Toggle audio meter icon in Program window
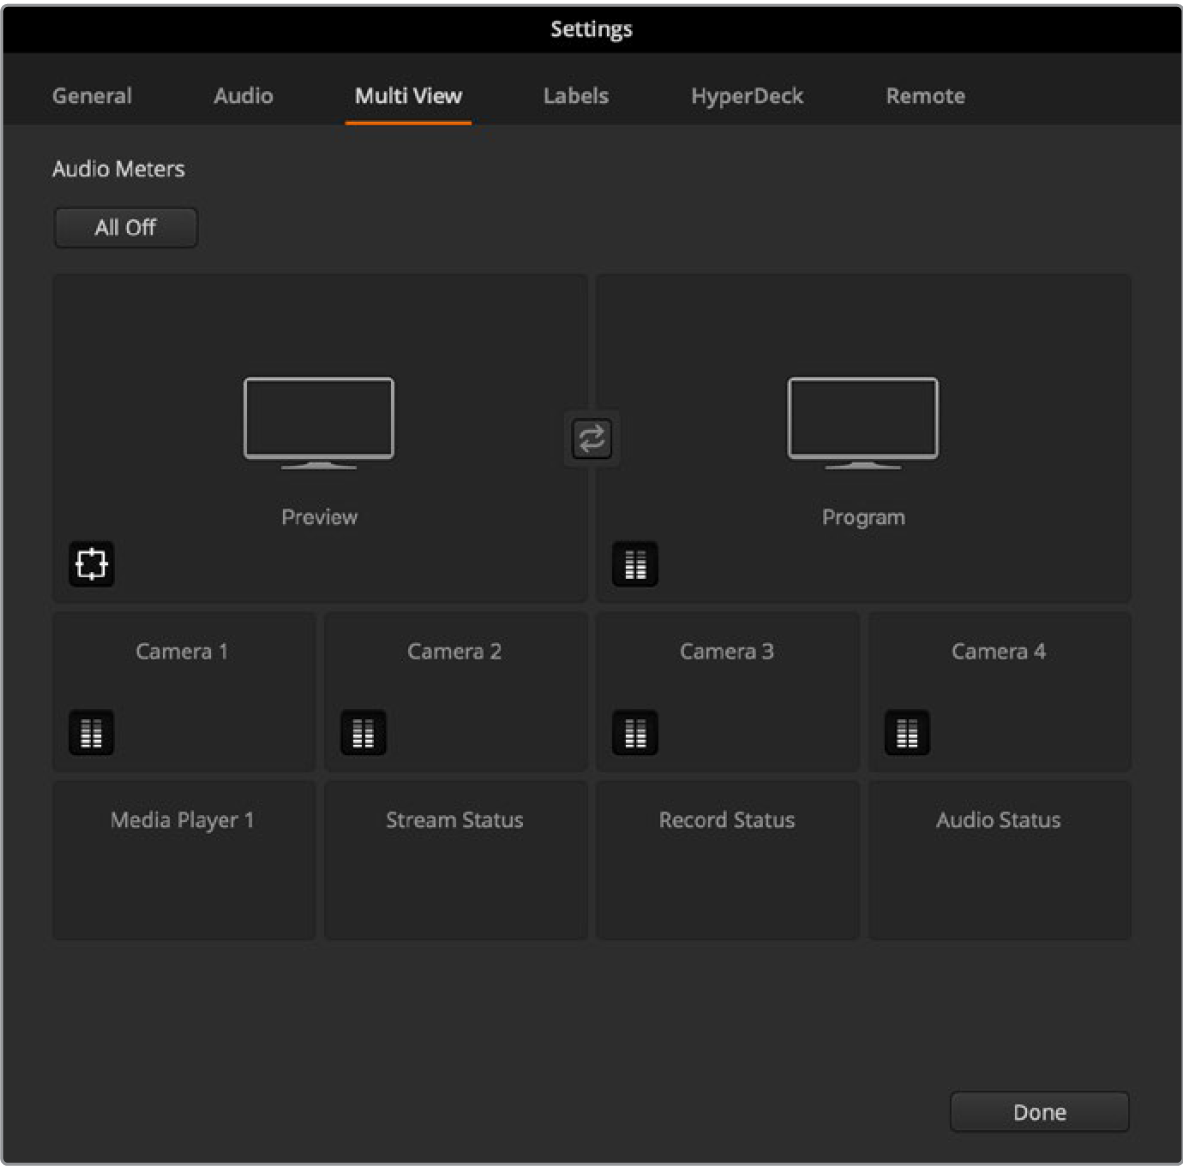The image size is (1183, 1171). (635, 564)
